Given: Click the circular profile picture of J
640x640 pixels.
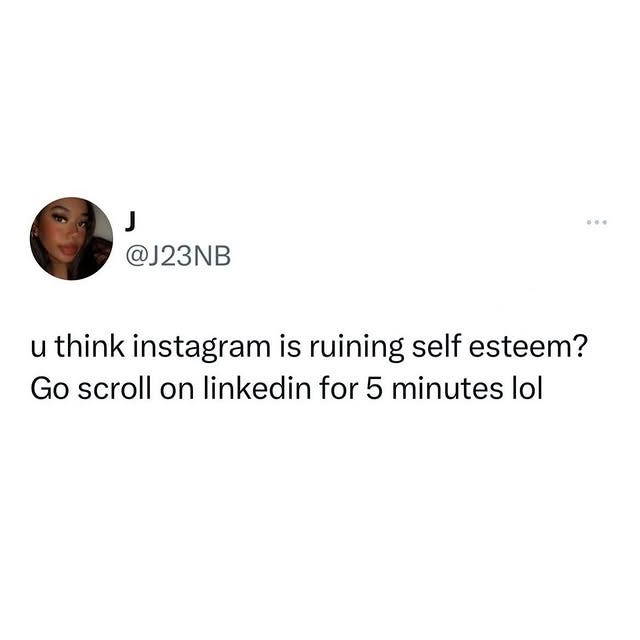Looking at the screenshot, I should pos(71,239).
